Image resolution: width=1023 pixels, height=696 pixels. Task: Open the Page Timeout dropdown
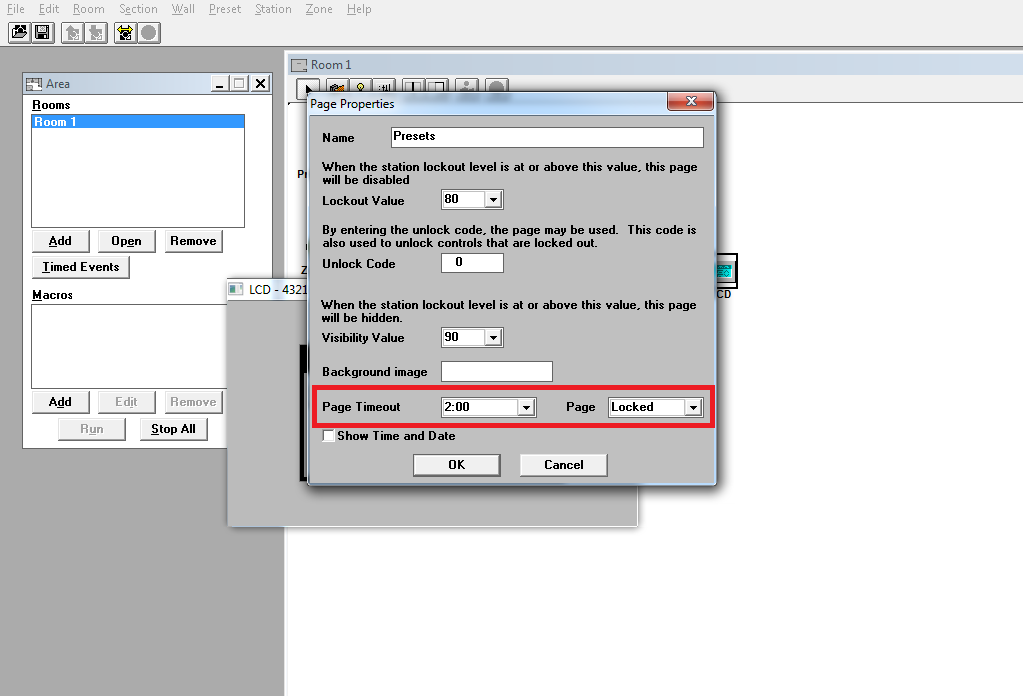point(526,408)
